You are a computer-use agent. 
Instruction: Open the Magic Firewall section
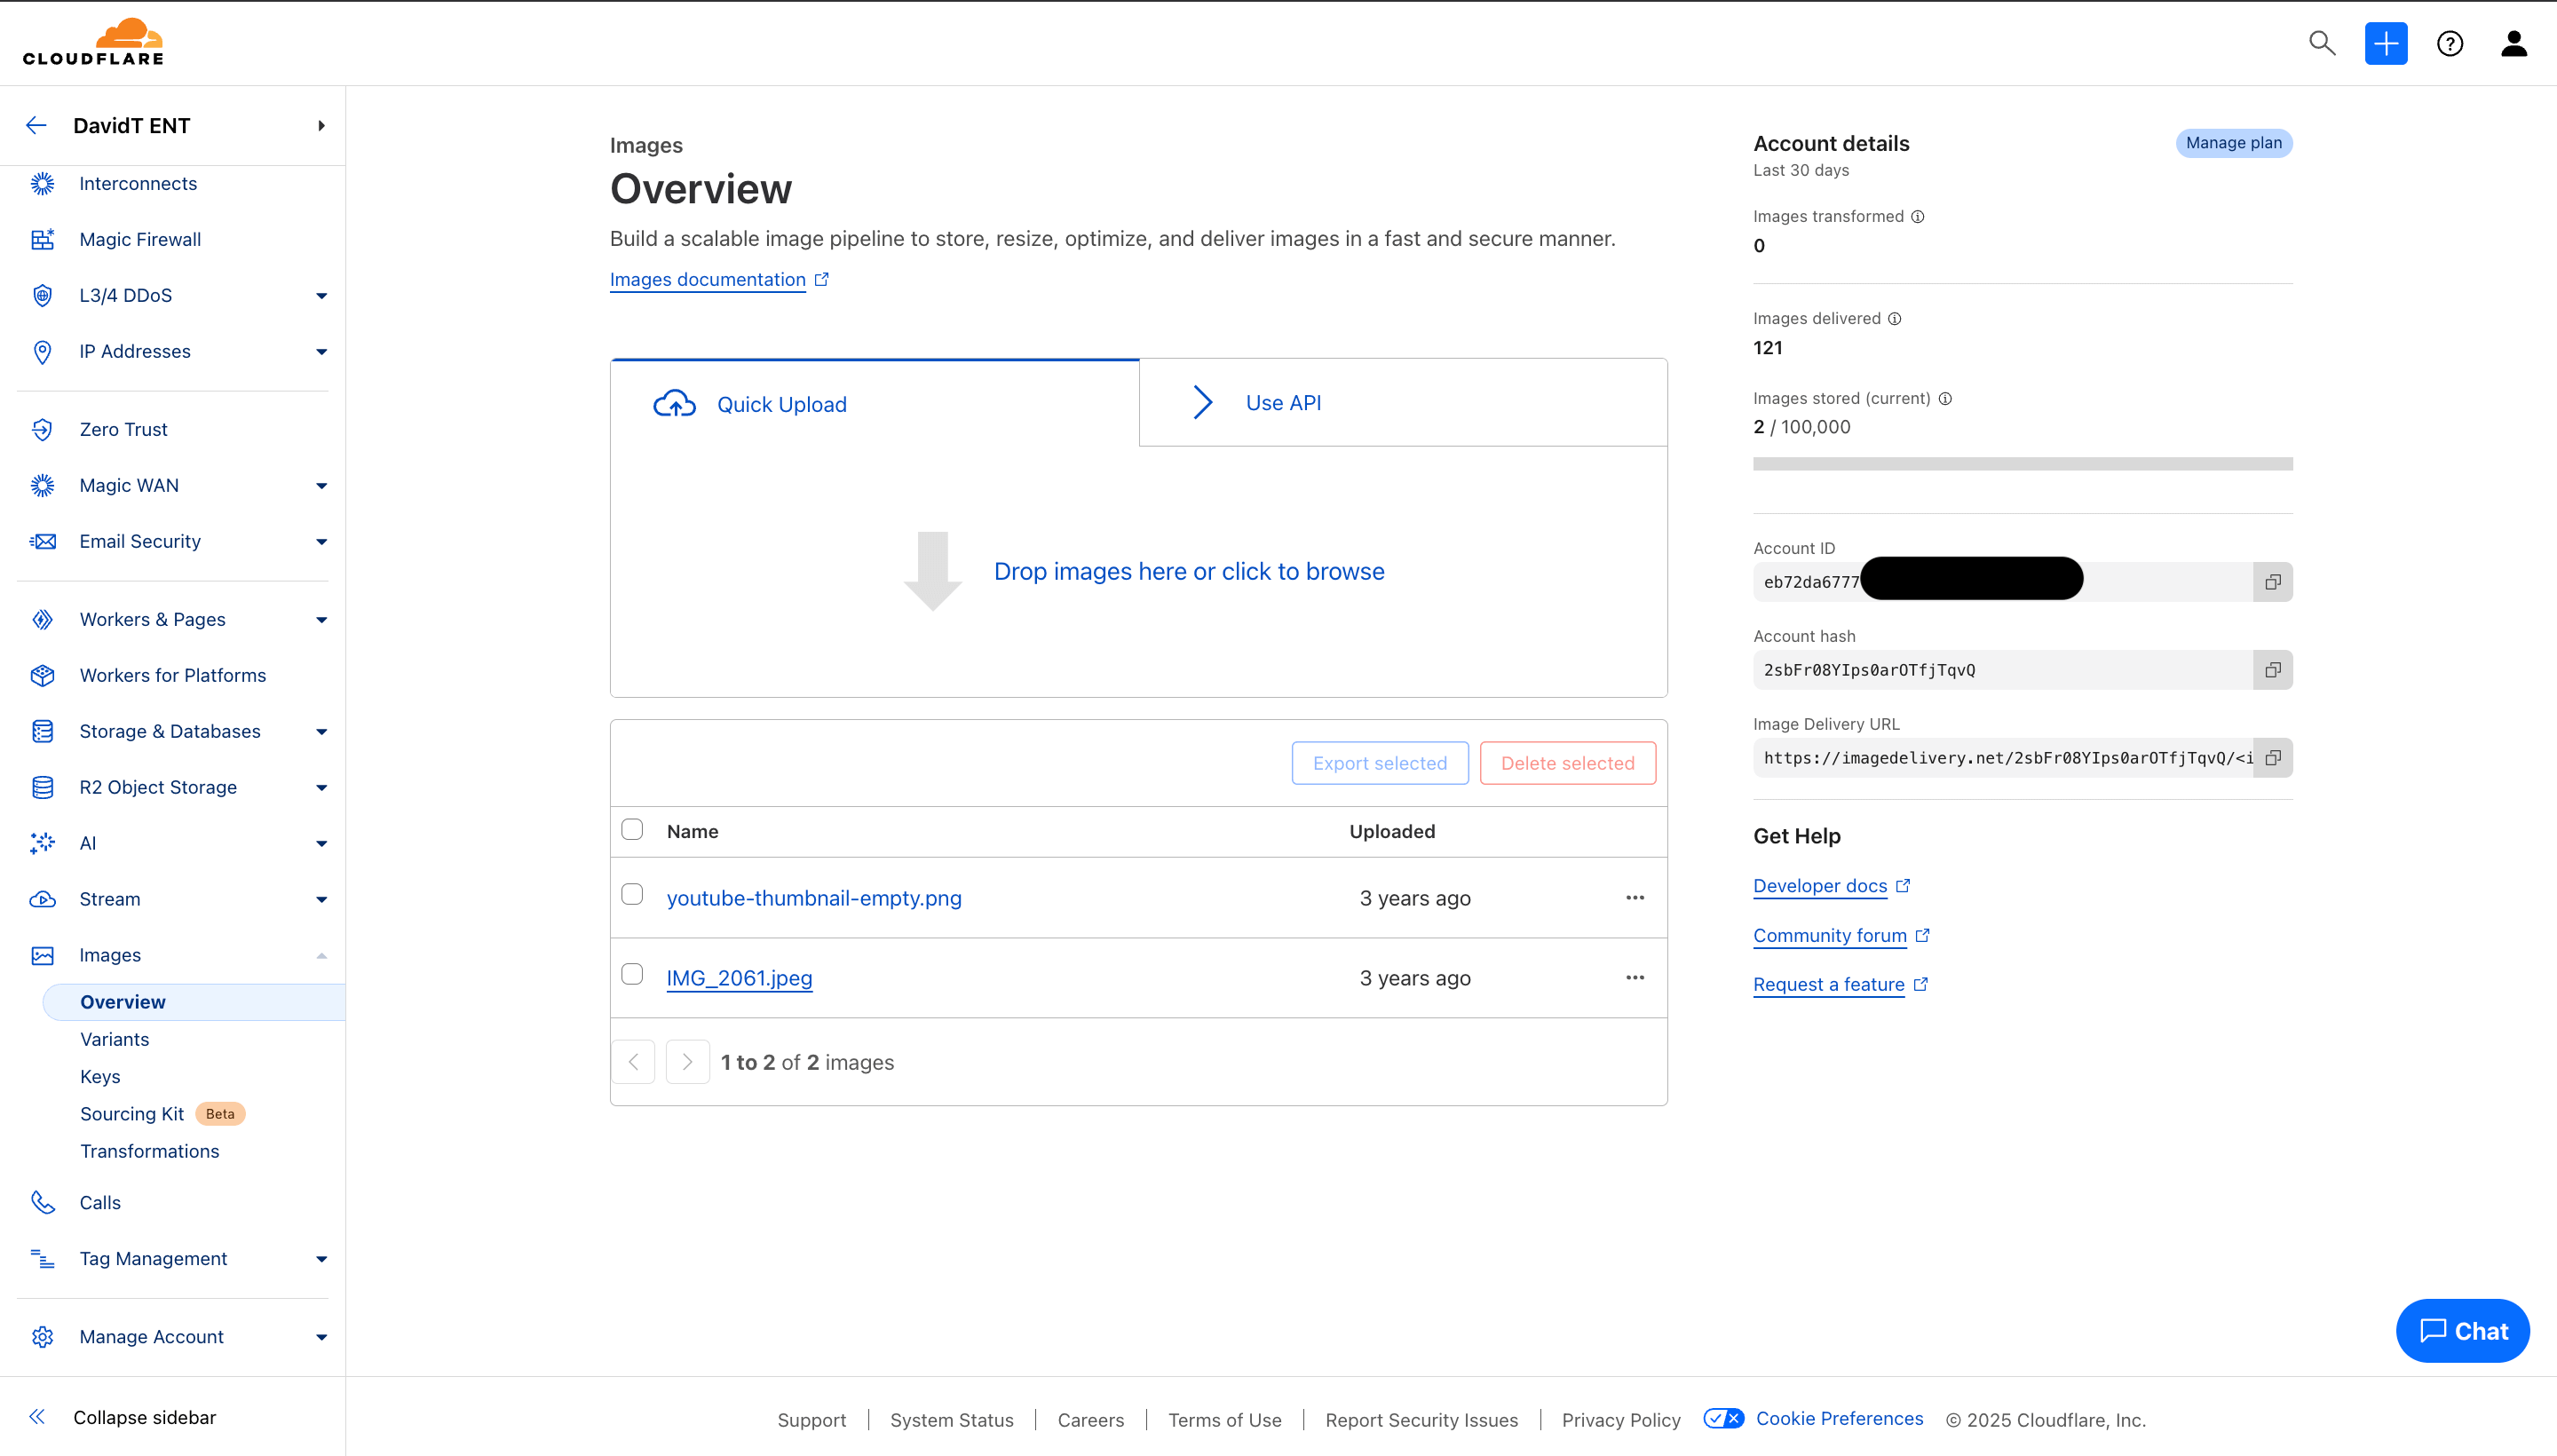point(140,239)
